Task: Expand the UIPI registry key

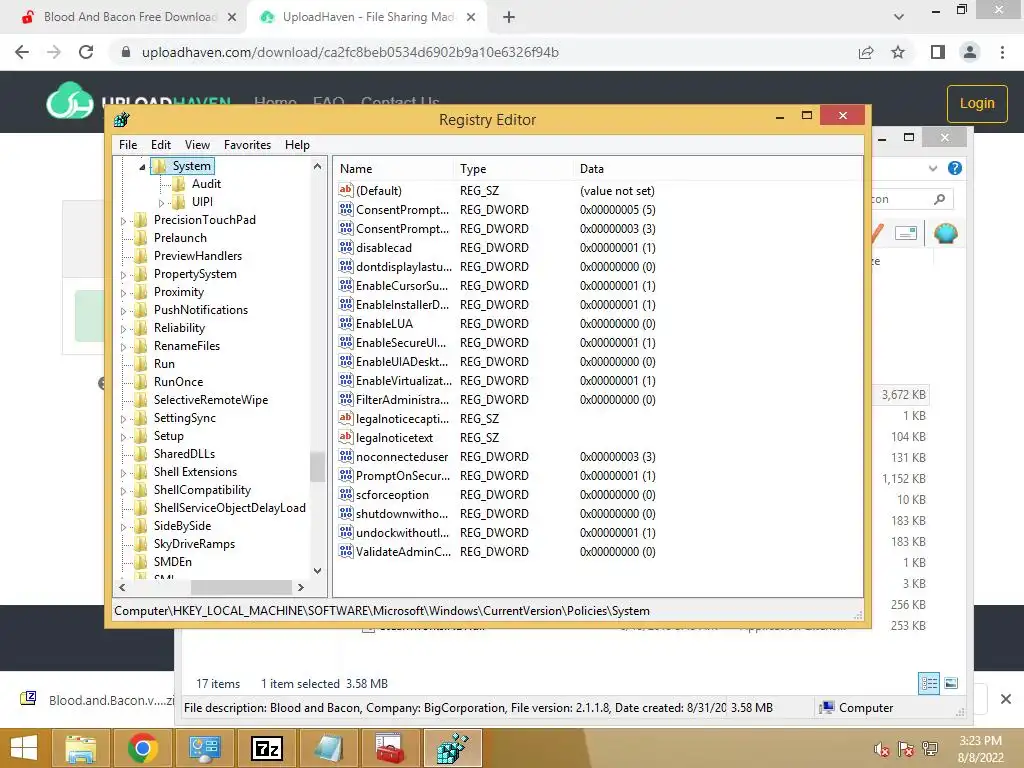Action: (161, 203)
